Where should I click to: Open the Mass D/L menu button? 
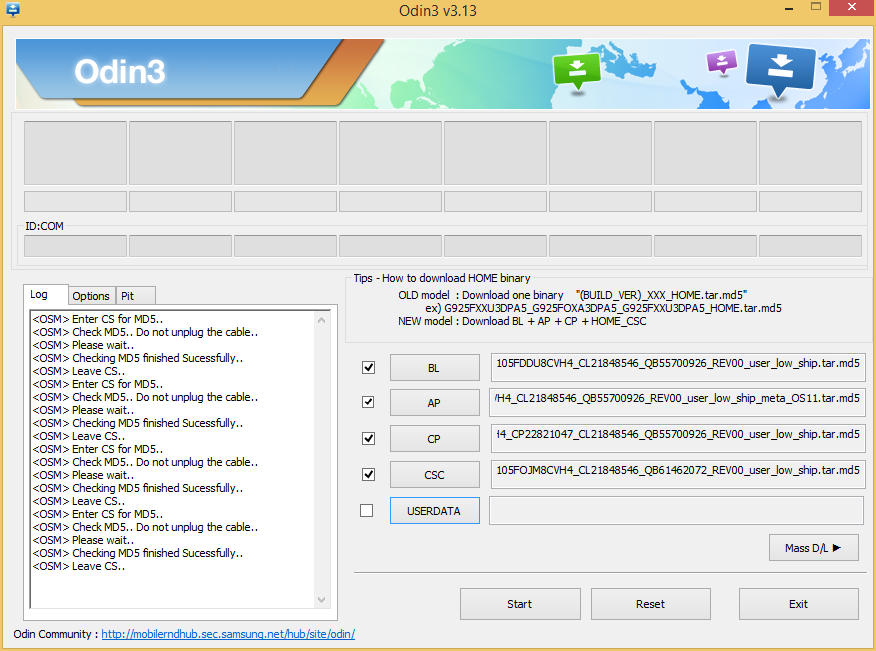pos(813,548)
